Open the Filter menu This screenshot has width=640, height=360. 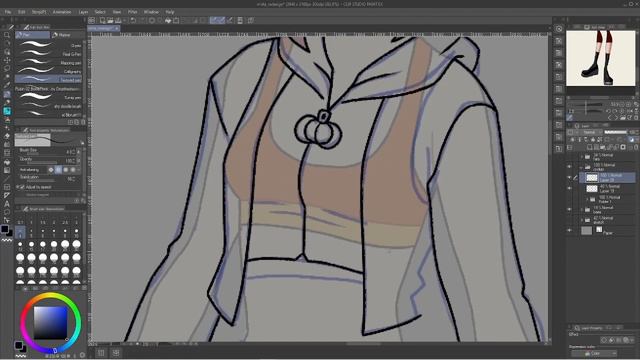(132, 12)
